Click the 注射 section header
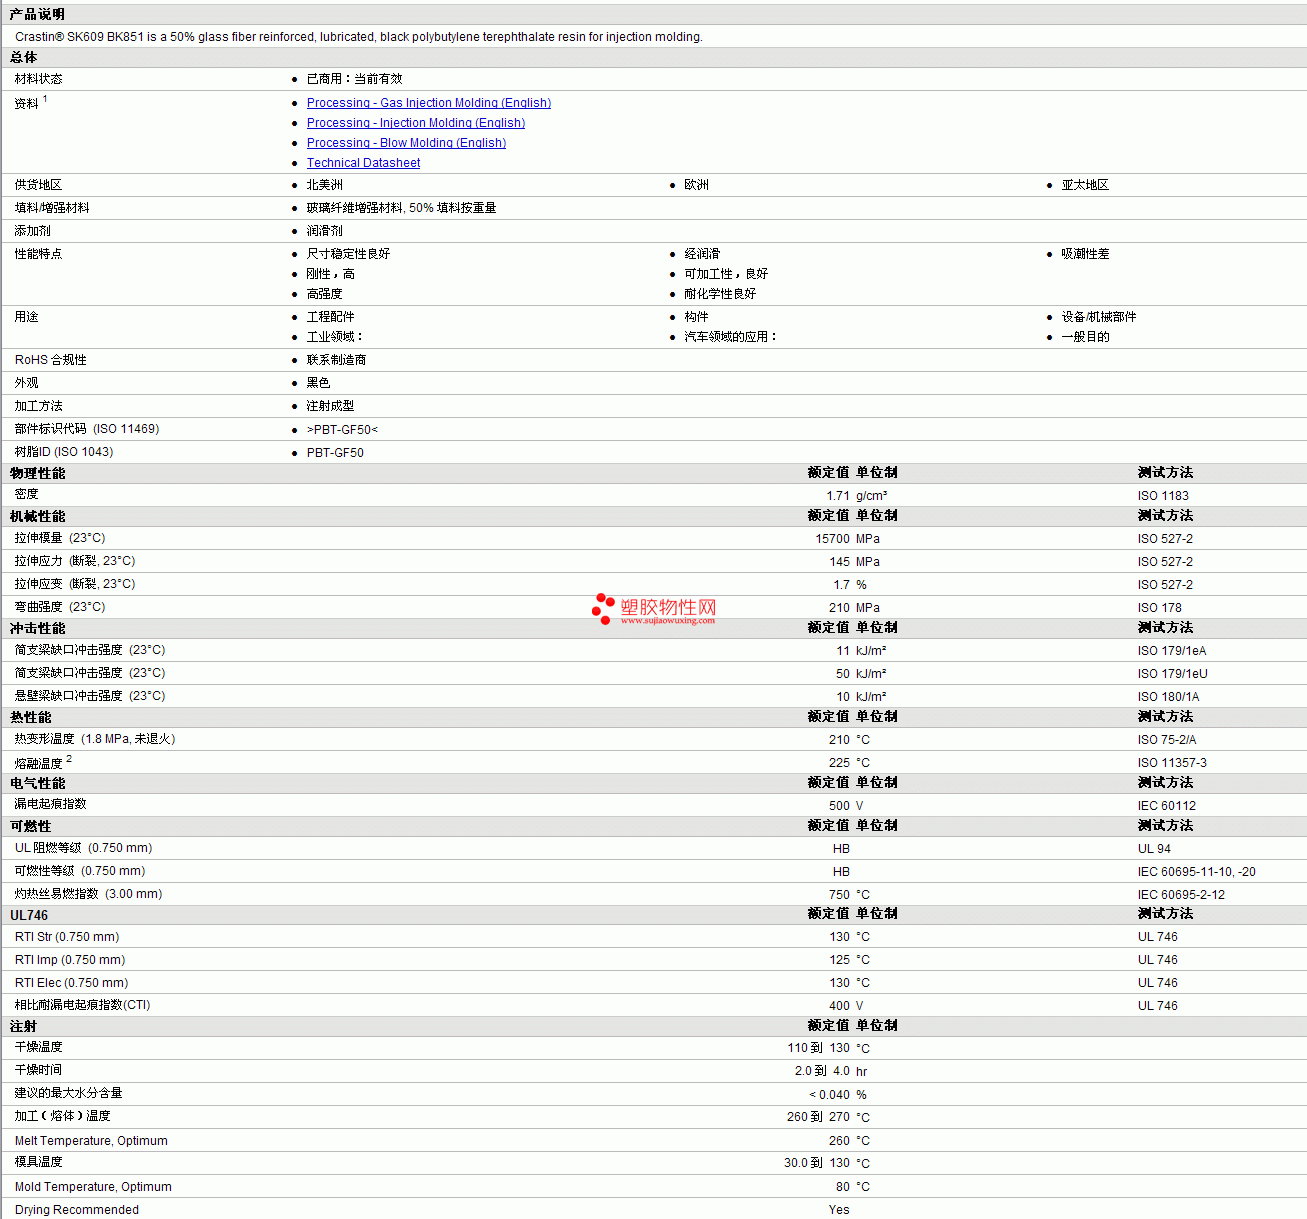Viewport: 1307px width, 1219px height. tap(24, 1026)
